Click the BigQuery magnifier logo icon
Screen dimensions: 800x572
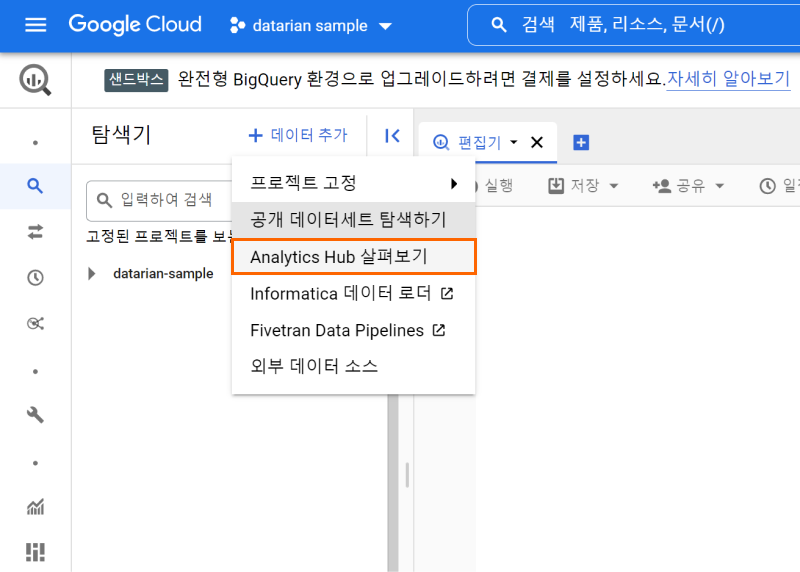coord(35,80)
